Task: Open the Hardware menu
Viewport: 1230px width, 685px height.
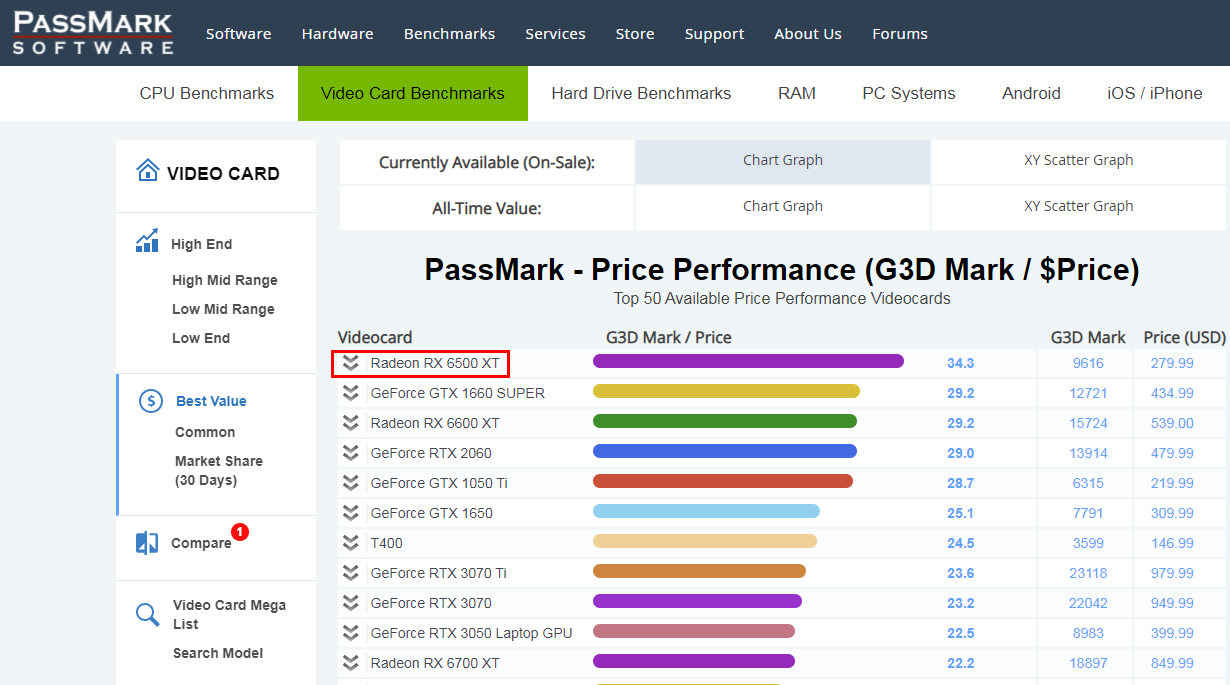Action: [337, 34]
